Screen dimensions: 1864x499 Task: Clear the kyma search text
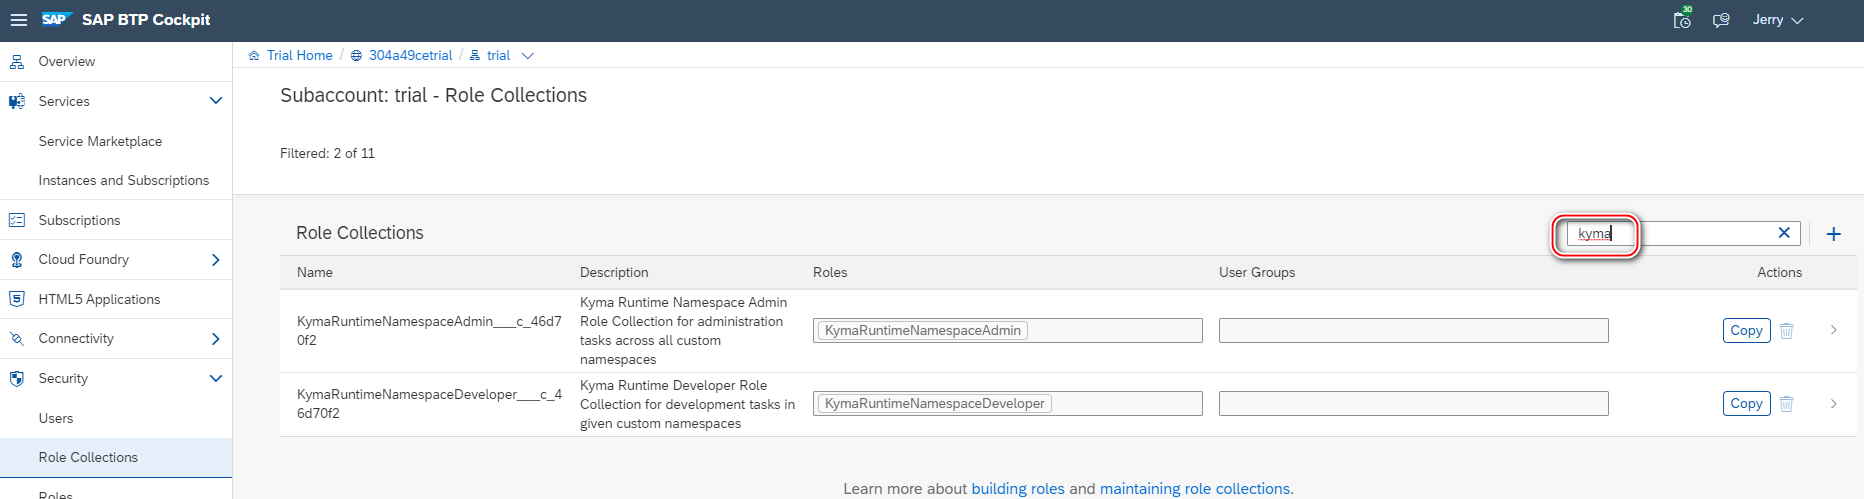(x=1784, y=233)
